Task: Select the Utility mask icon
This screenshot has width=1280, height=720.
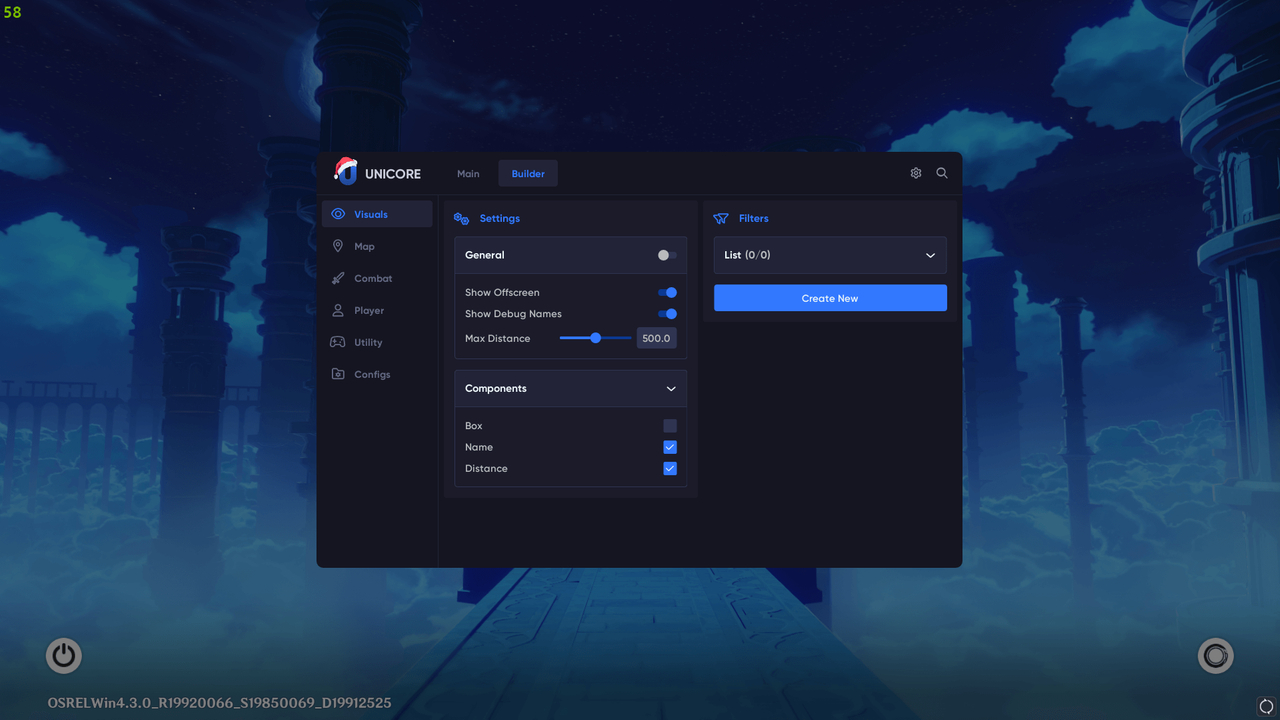Action: 339,342
